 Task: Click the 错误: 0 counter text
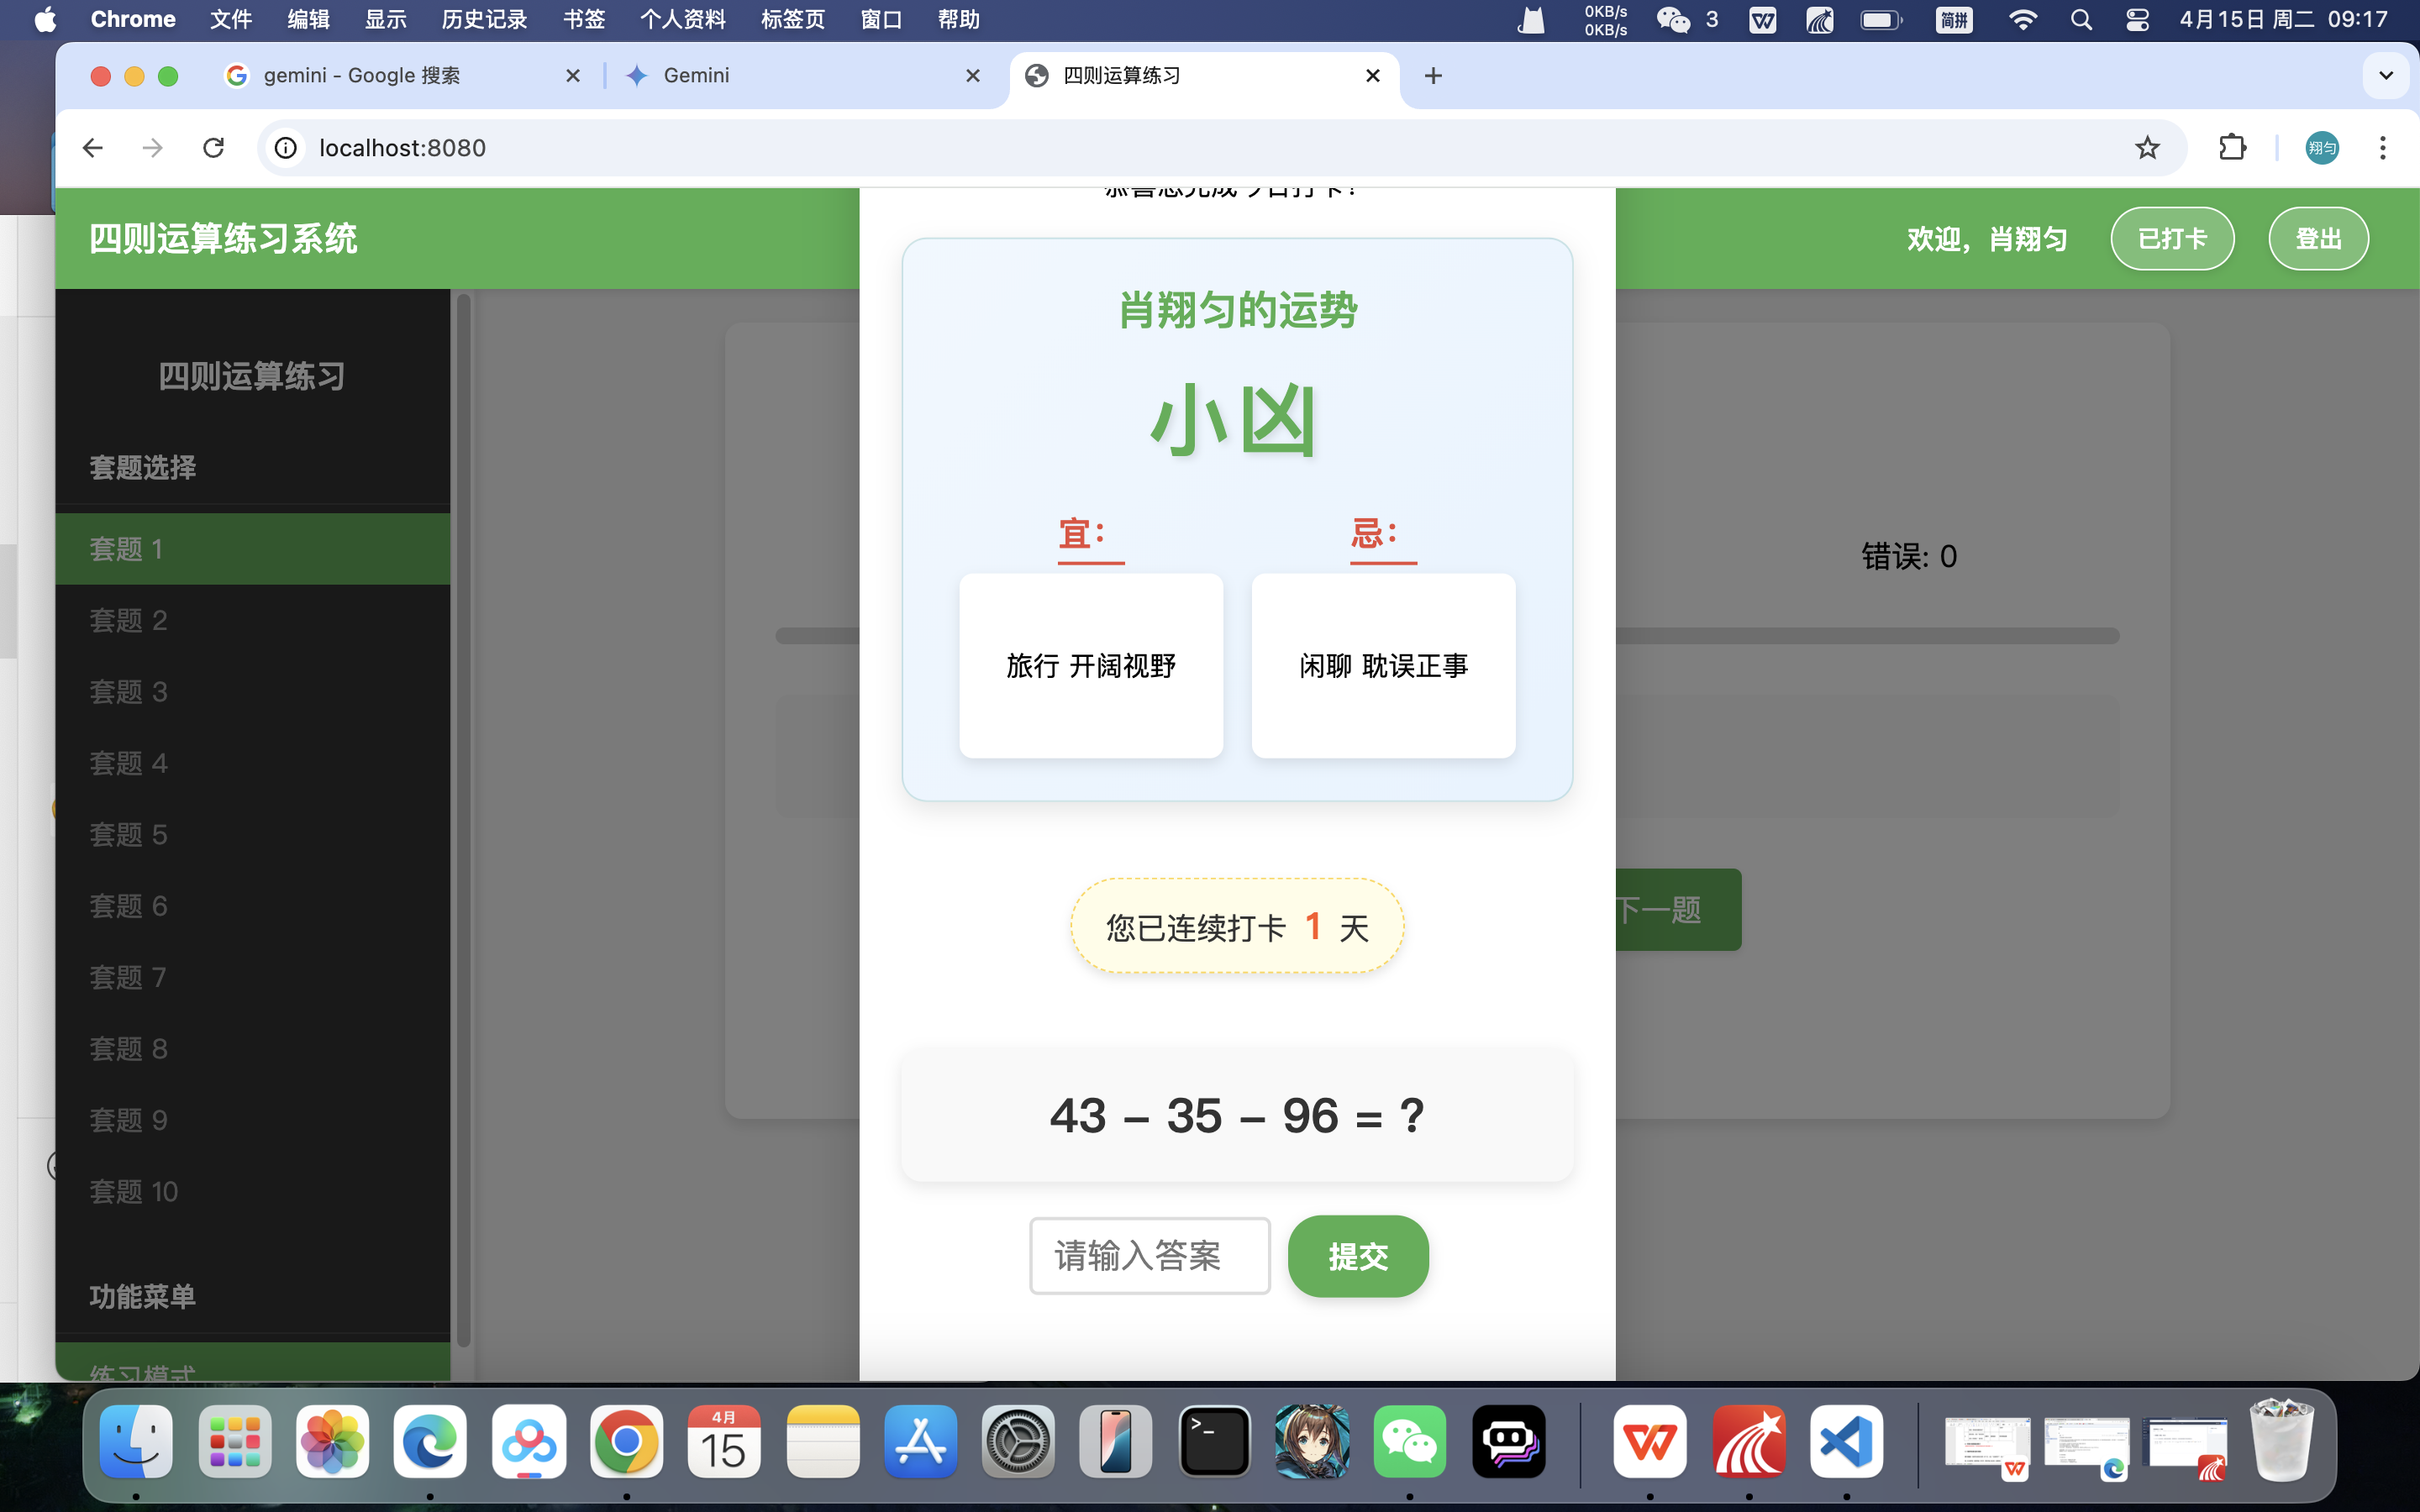(x=1909, y=556)
